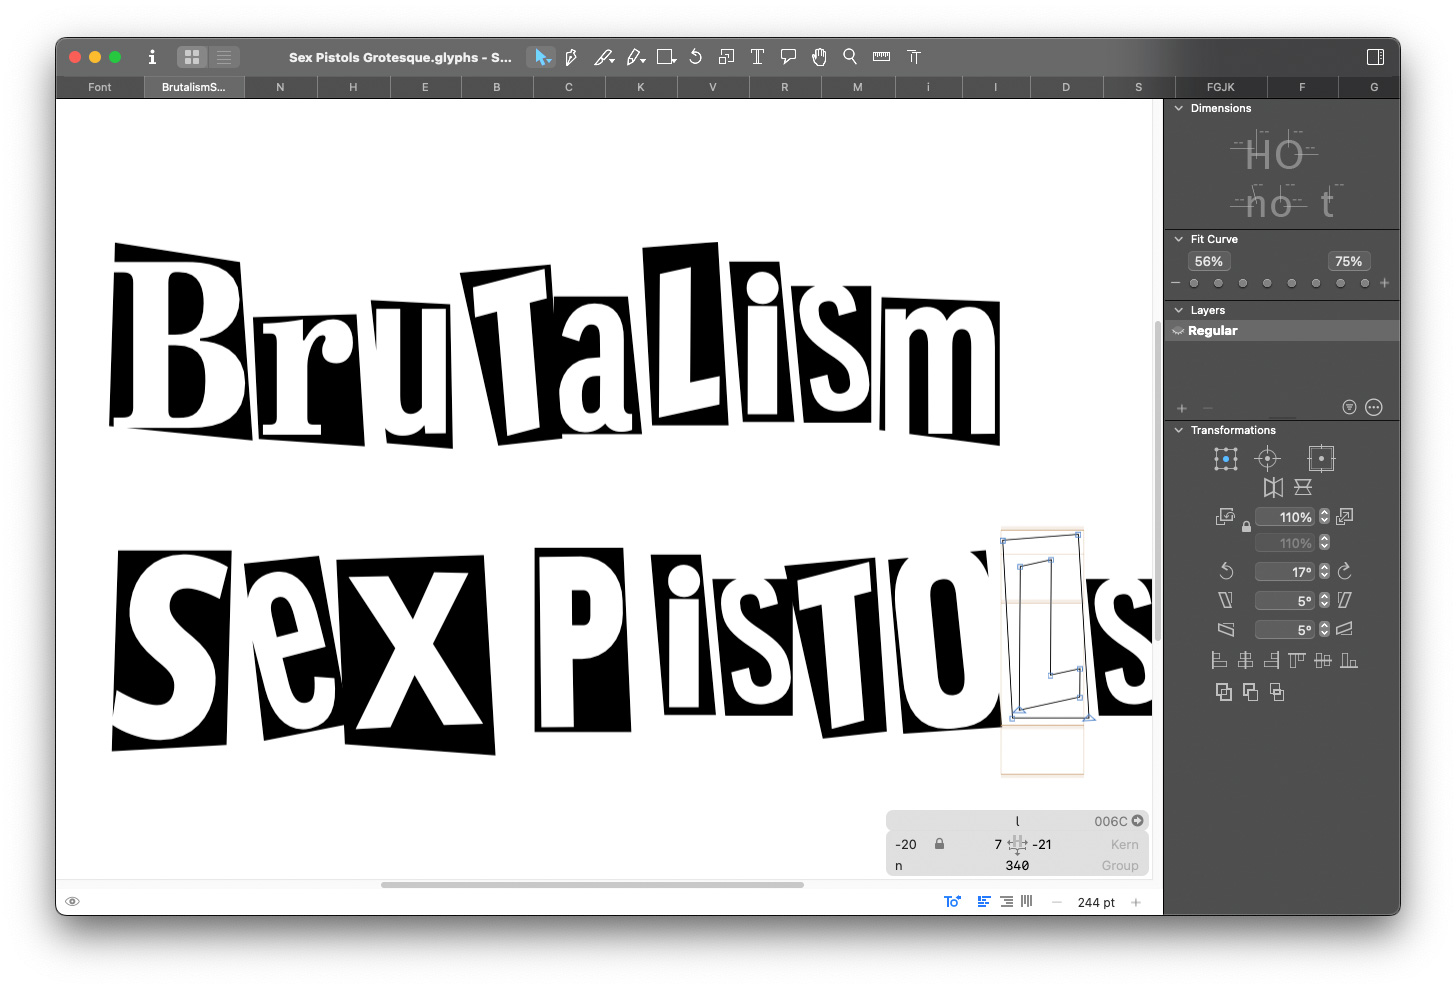Click the 56% Fit Curve button

pos(1208,262)
